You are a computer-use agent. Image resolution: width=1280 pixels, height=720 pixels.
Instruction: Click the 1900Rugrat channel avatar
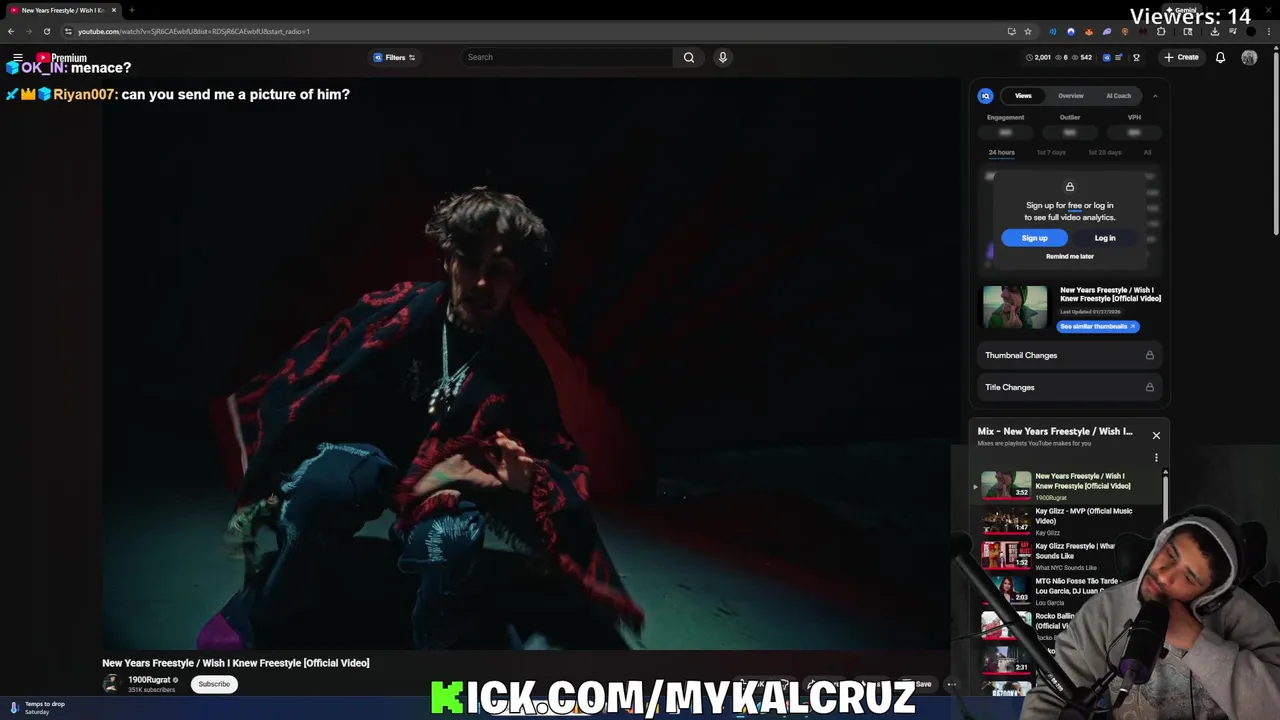(111, 683)
